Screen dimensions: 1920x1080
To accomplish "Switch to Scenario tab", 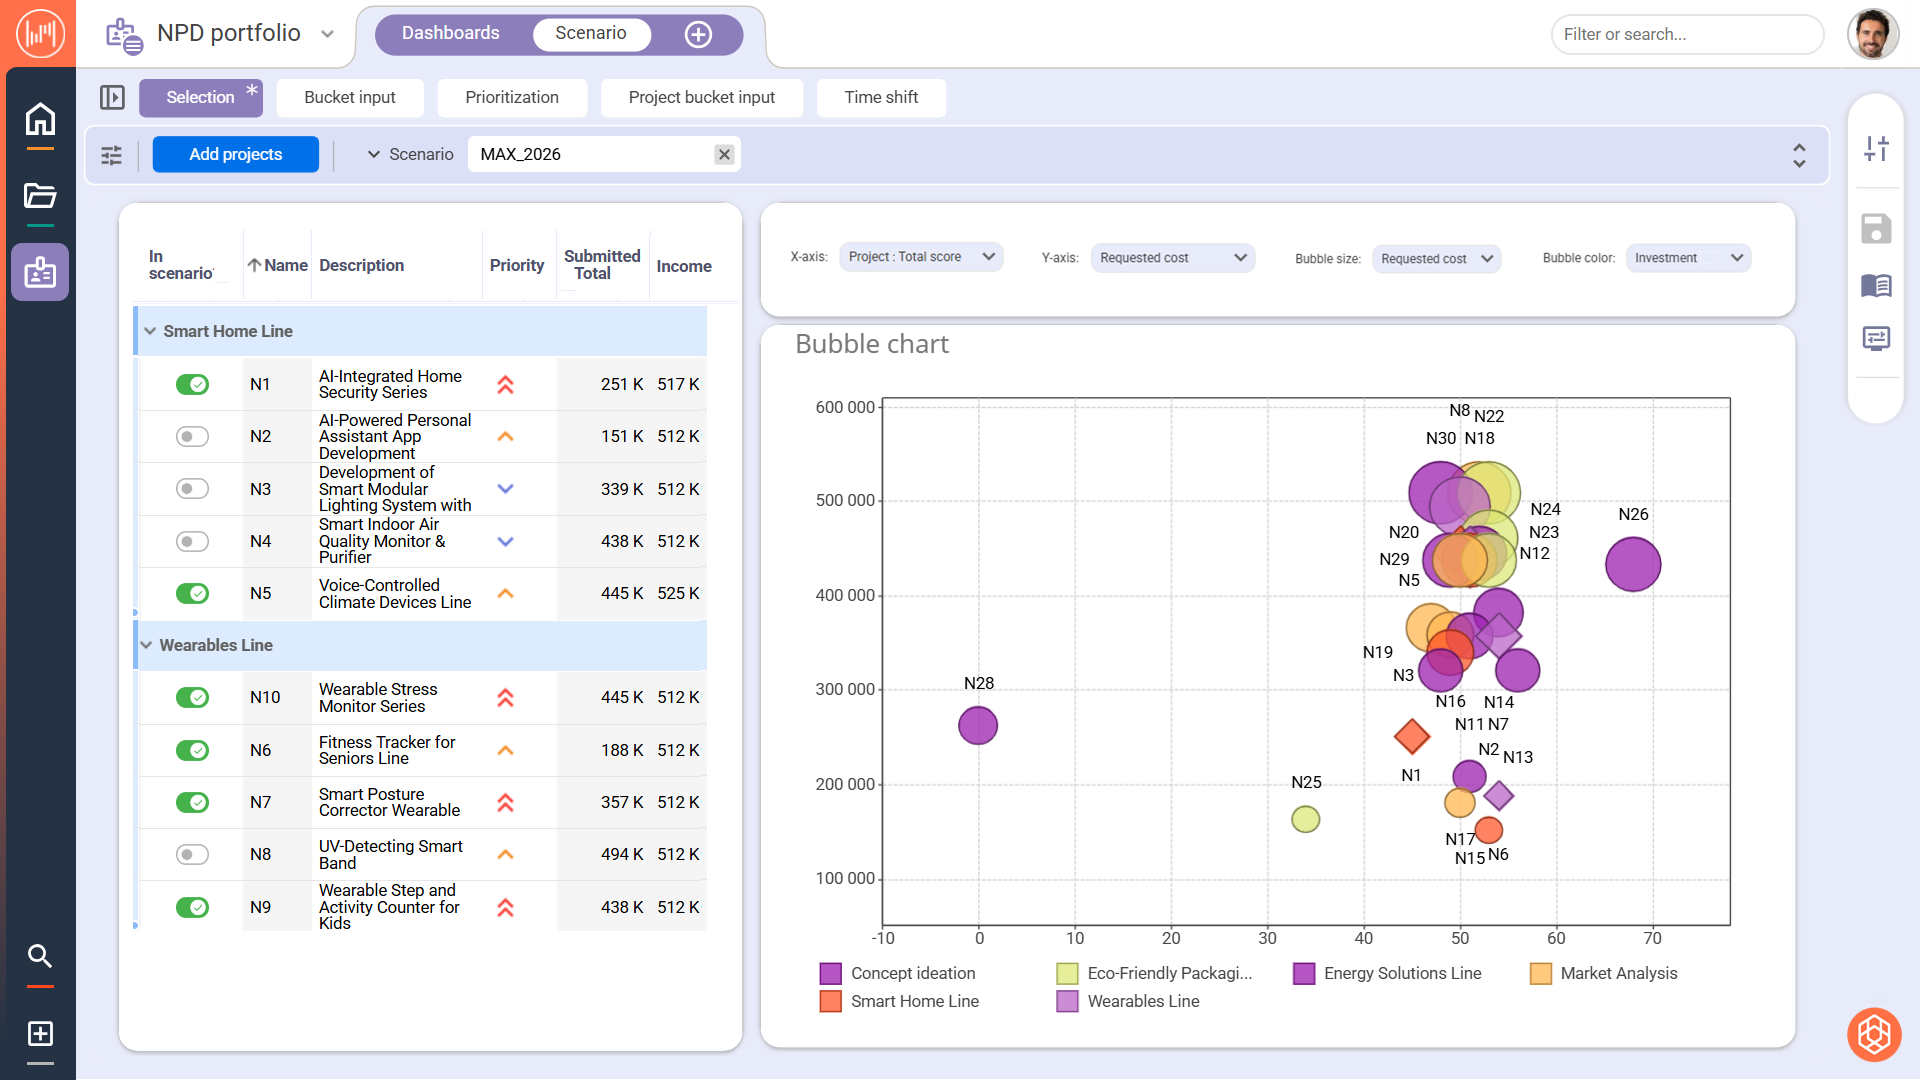I will point(591,33).
